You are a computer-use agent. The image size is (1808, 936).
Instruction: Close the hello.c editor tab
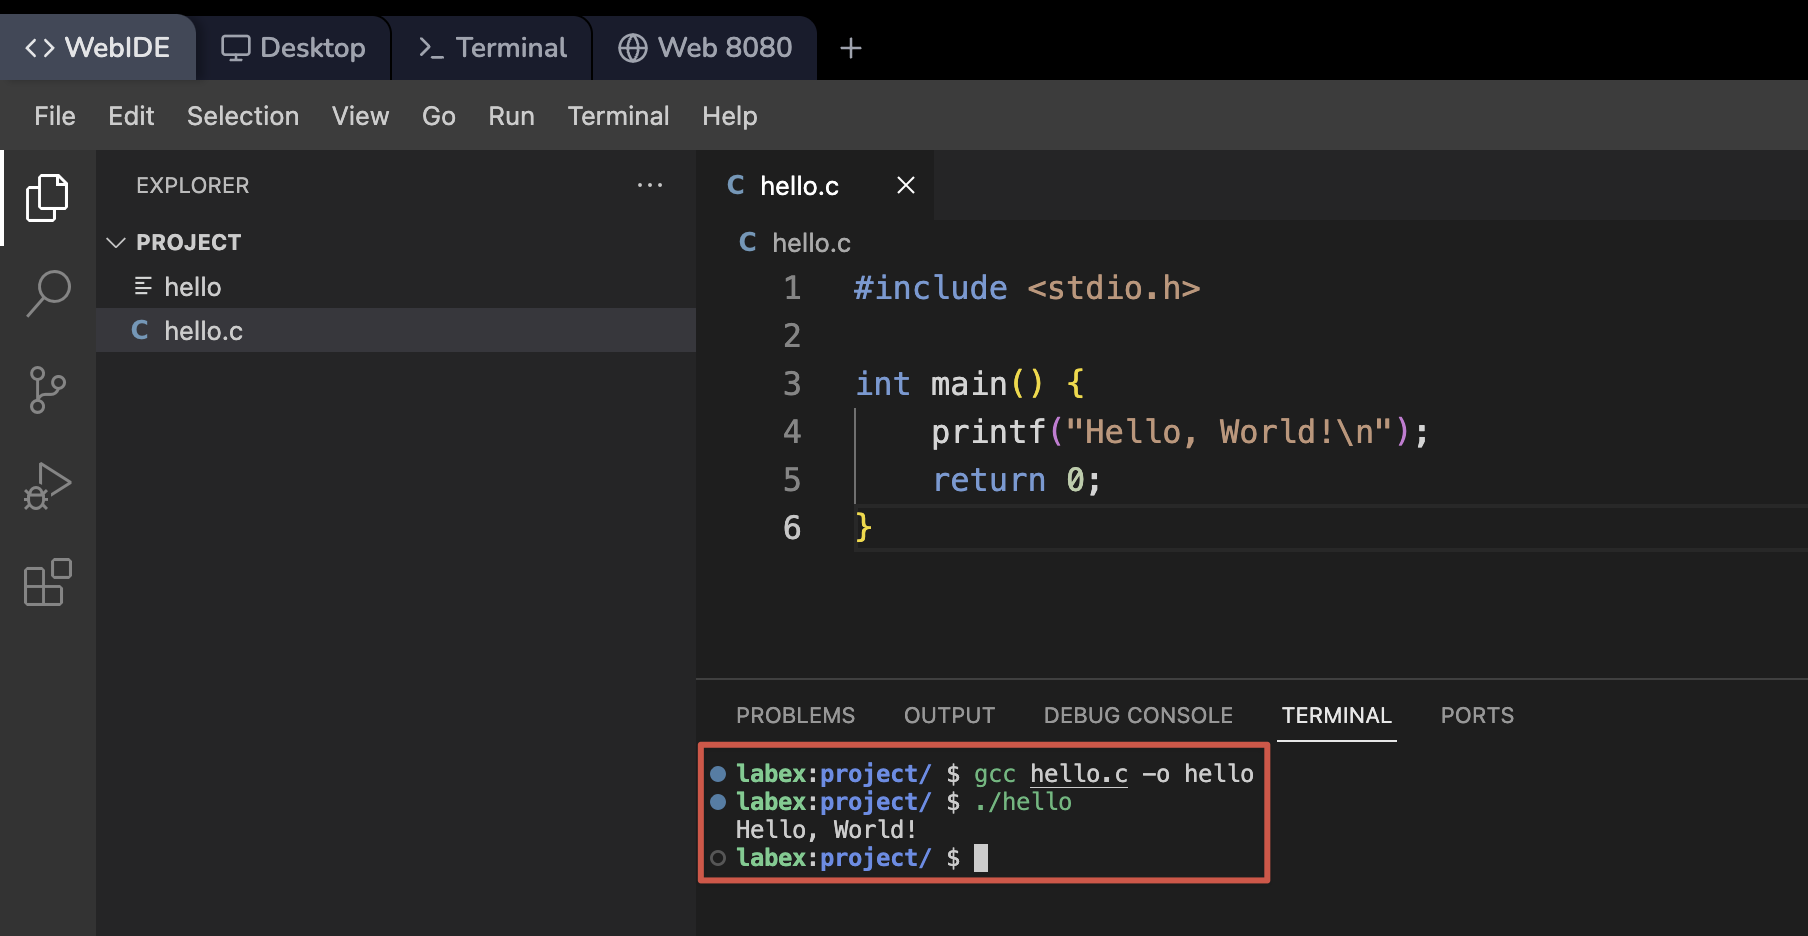click(x=905, y=185)
